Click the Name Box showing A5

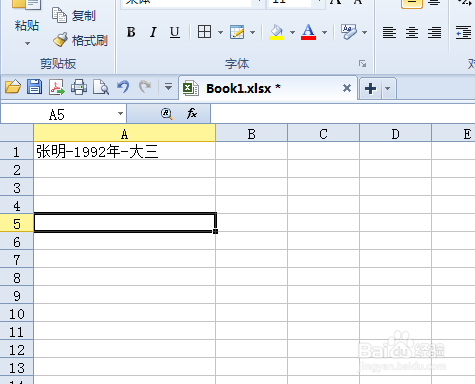coord(57,114)
